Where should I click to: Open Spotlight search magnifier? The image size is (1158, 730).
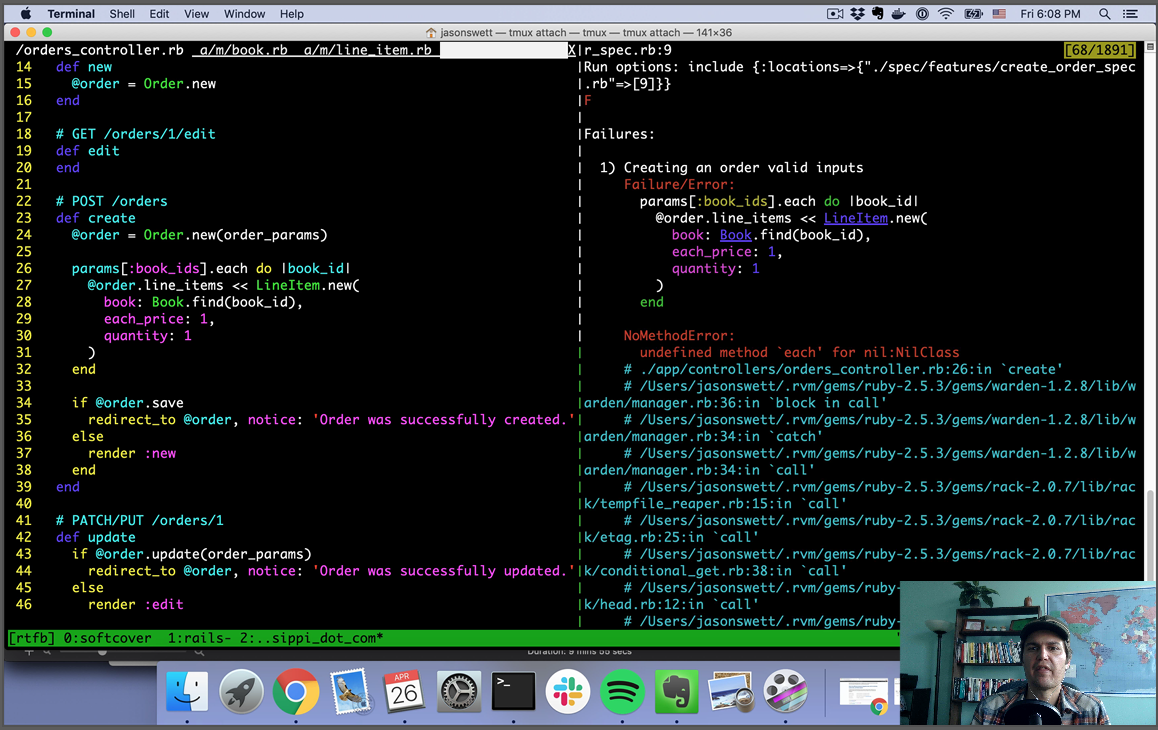[x=1105, y=13]
